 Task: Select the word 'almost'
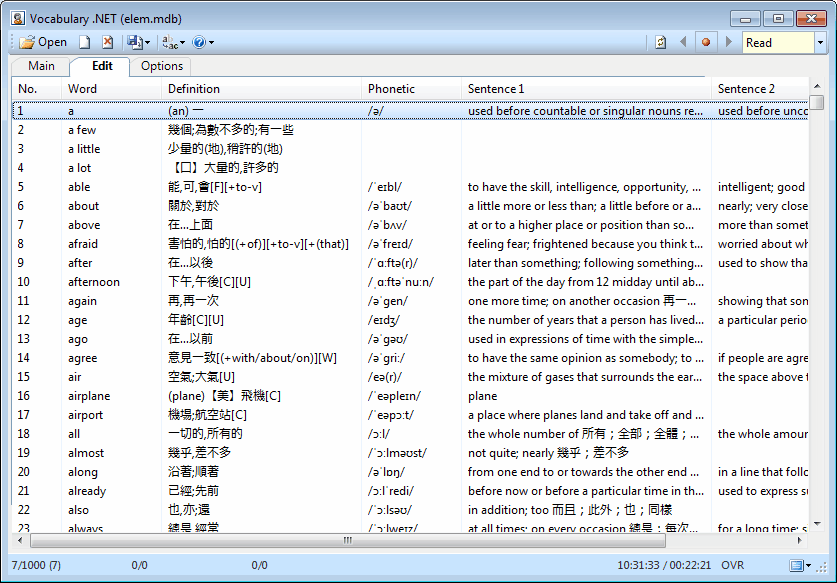(x=86, y=453)
